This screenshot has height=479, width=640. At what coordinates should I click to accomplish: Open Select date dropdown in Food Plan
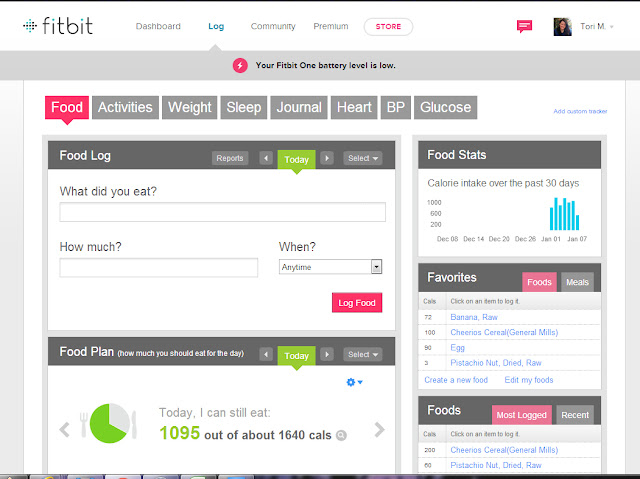(363, 355)
